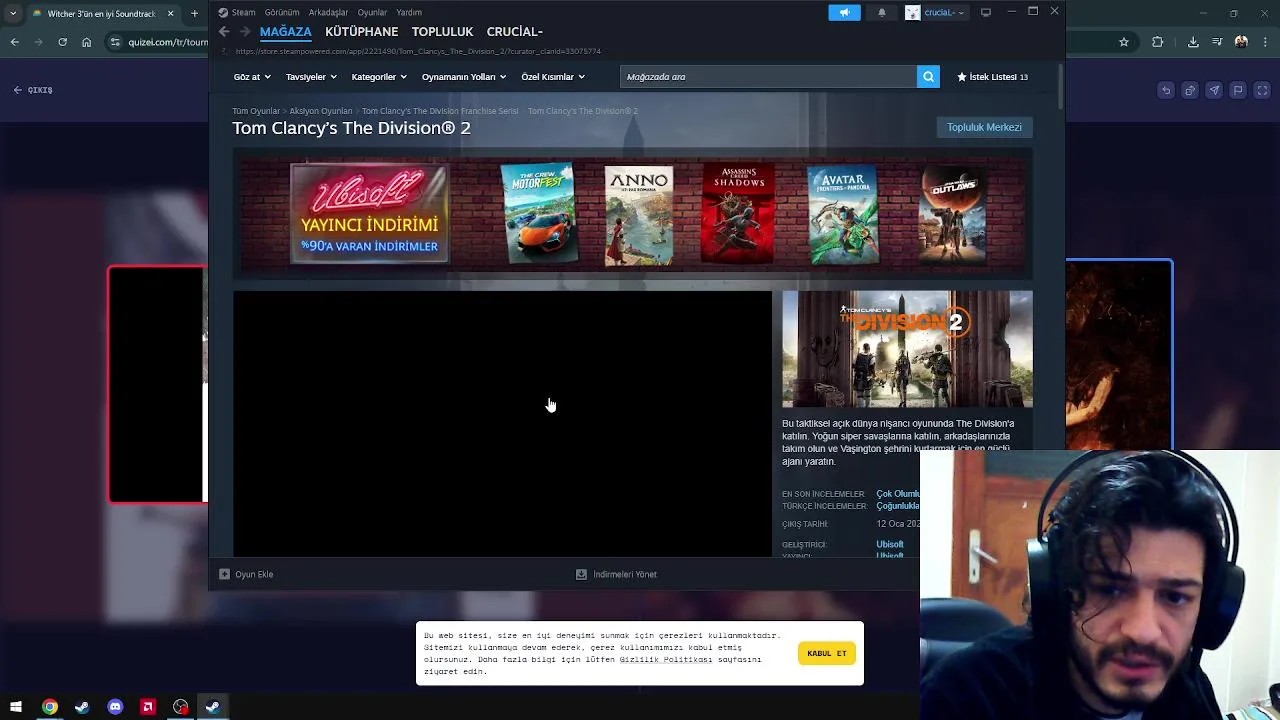Image resolution: width=1280 pixels, height=720 pixels.
Task: Open Chrome extensions puzzle icon
Action: point(1158,42)
